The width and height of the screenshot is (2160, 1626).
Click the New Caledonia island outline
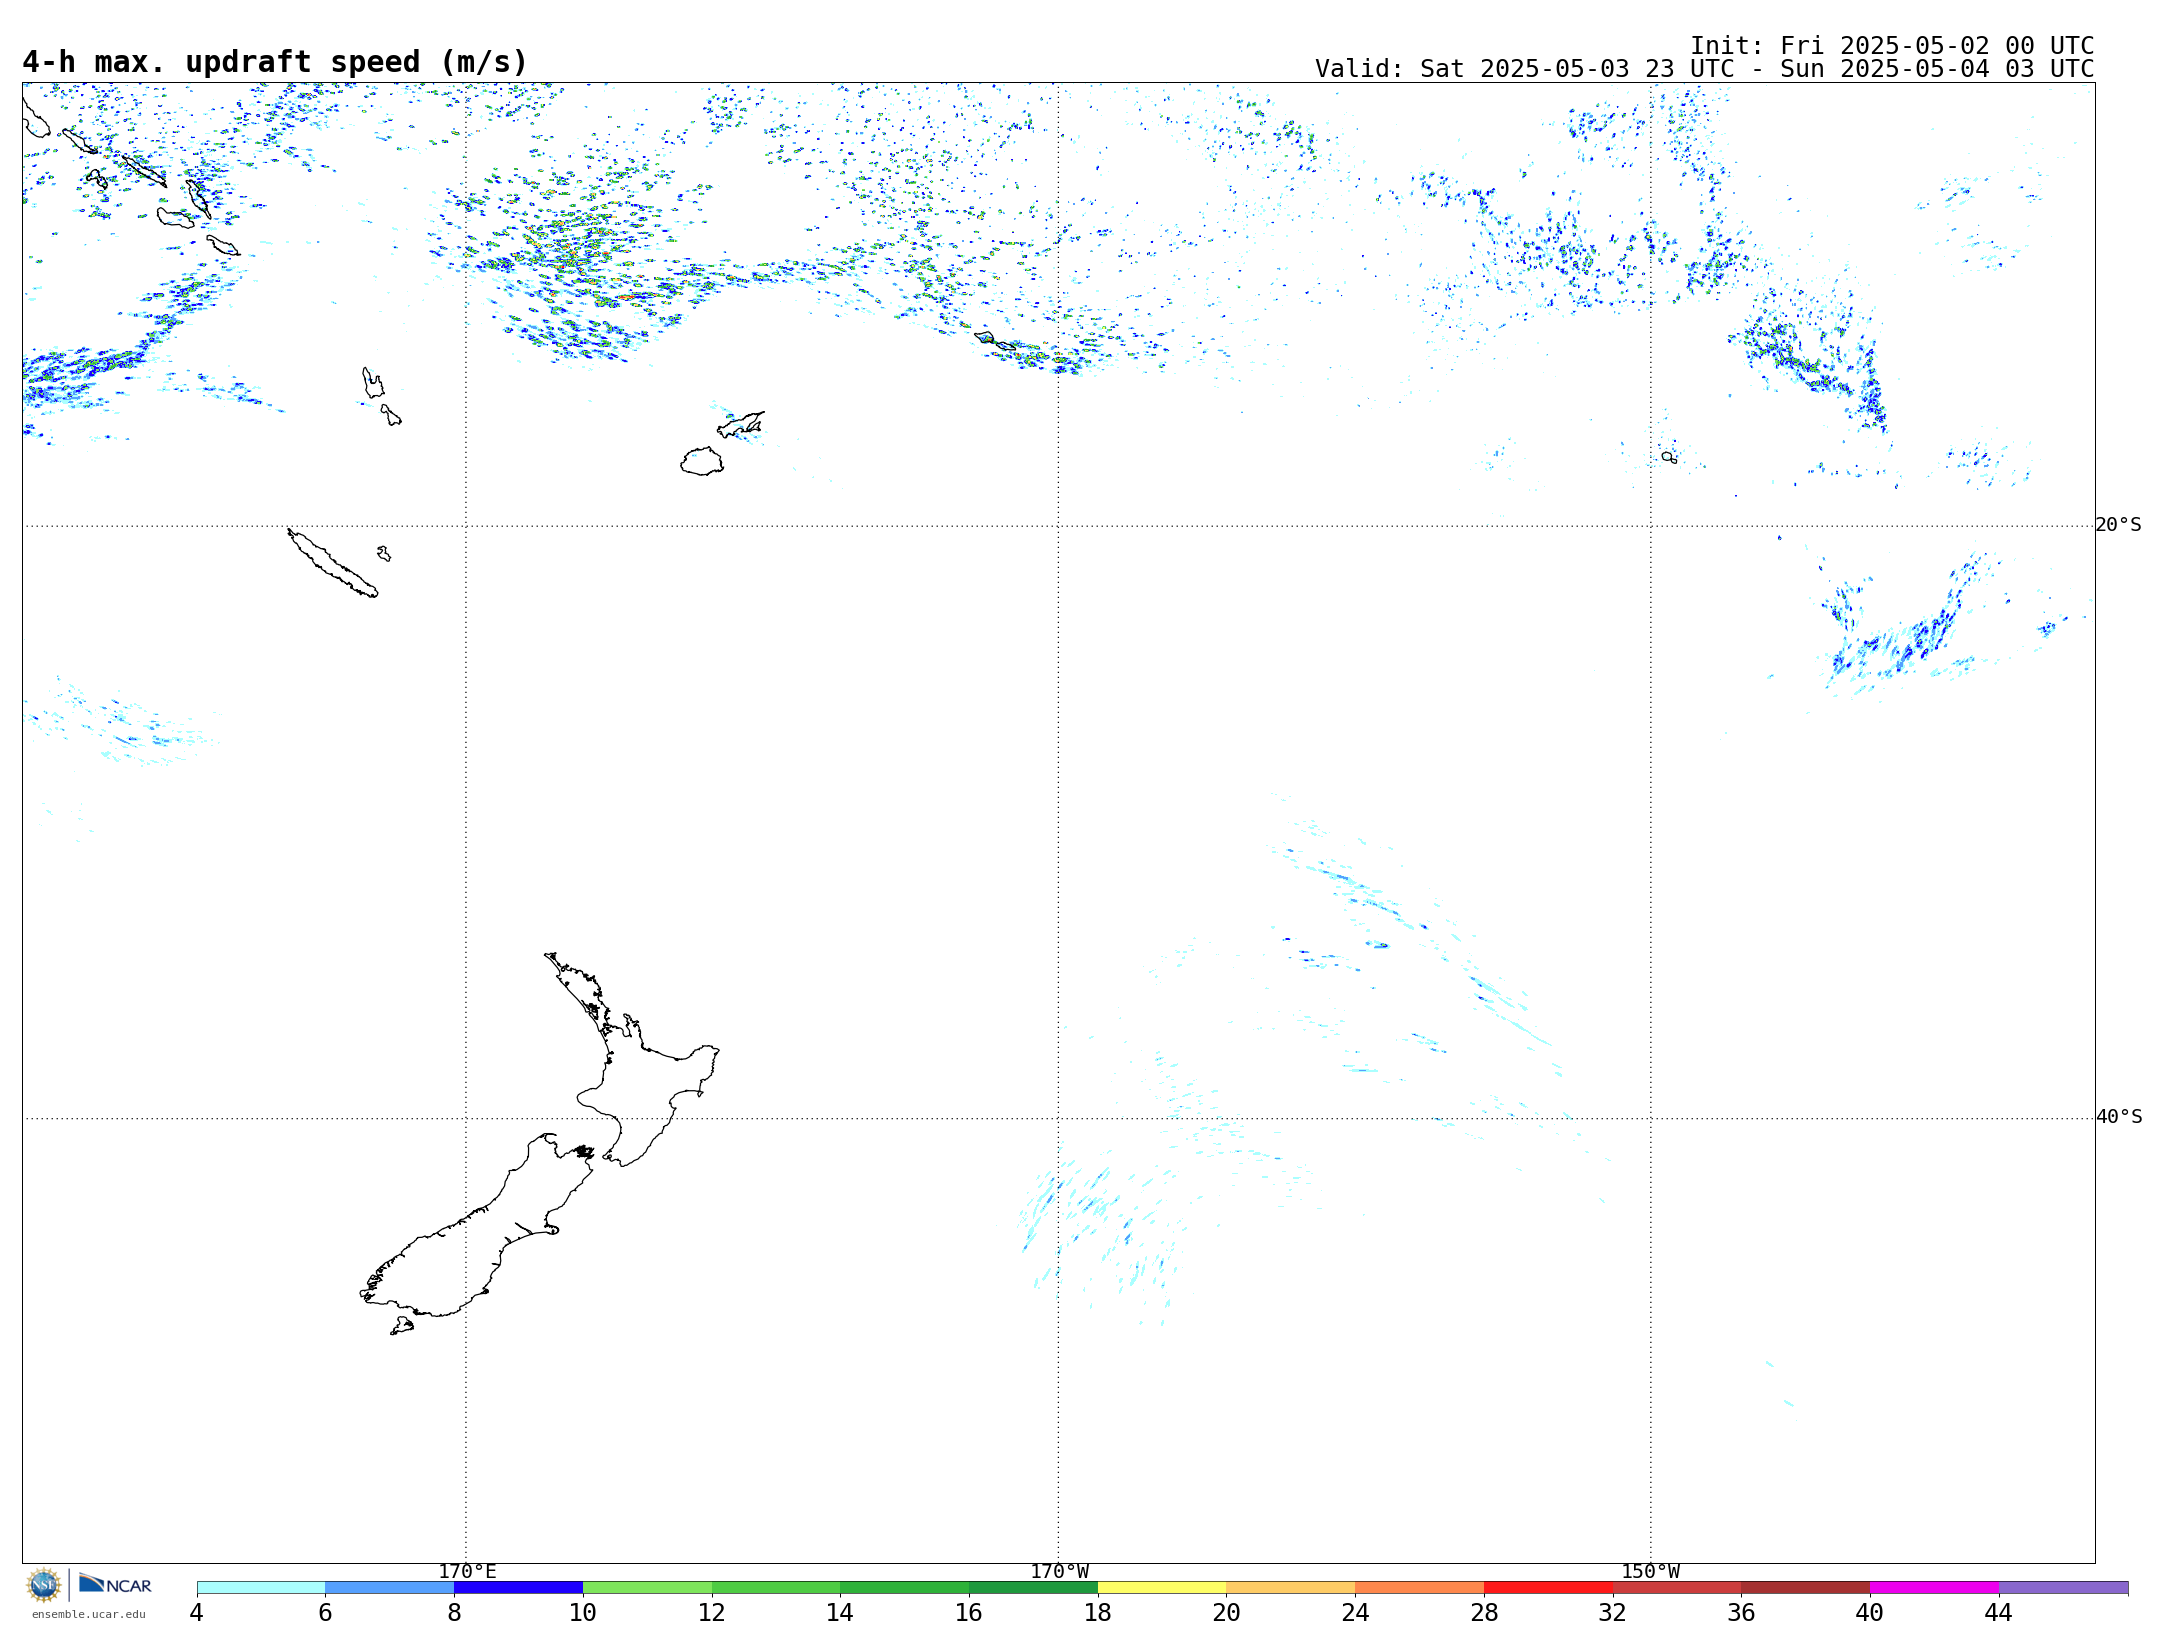[332, 563]
